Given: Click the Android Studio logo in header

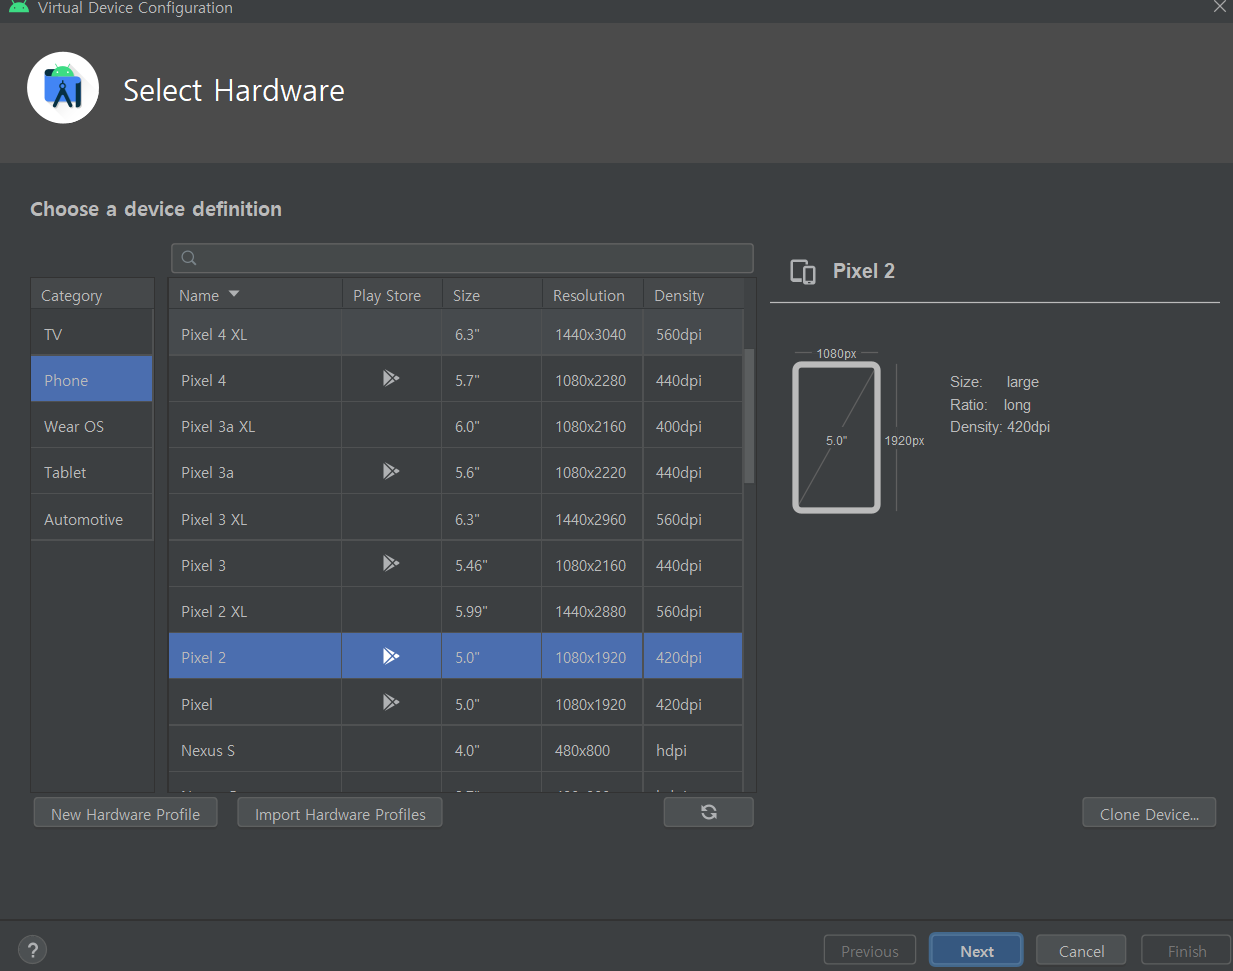Looking at the screenshot, I should [63, 88].
